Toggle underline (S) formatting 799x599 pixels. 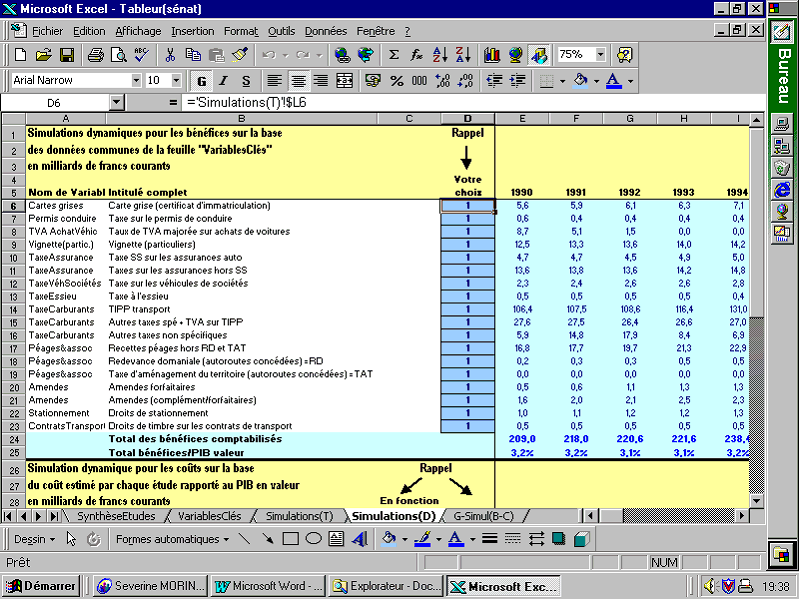244,80
